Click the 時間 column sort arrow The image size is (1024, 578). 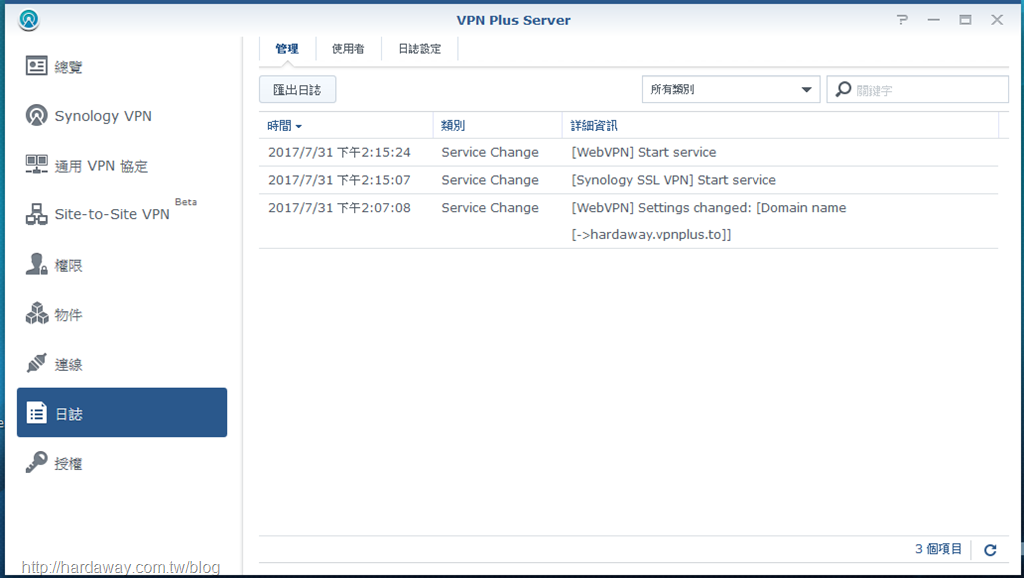point(298,126)
